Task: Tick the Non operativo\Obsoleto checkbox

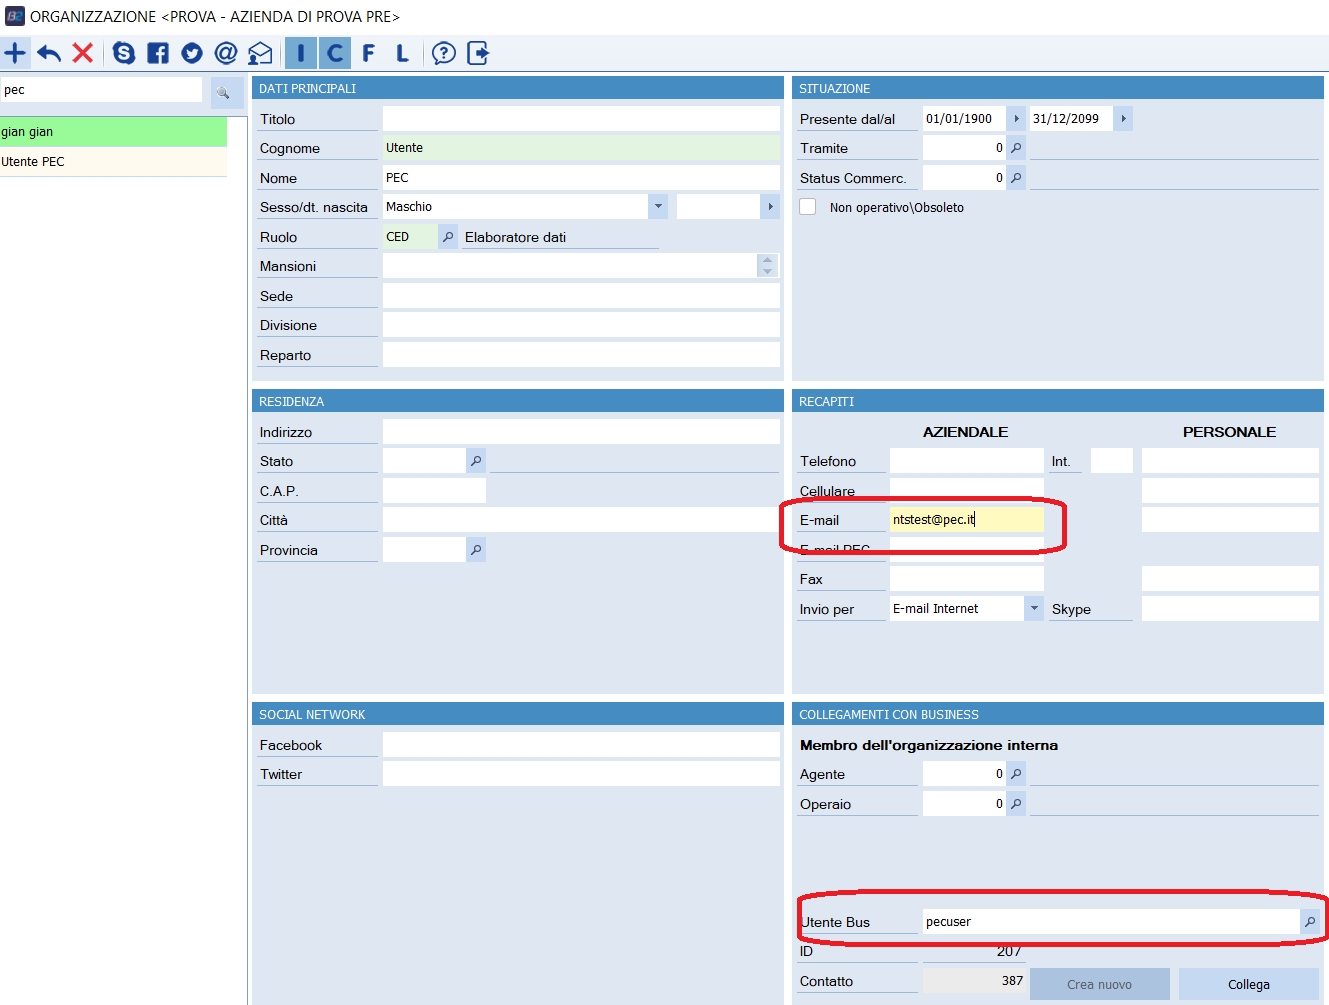Action: click(x=808, y=207)
